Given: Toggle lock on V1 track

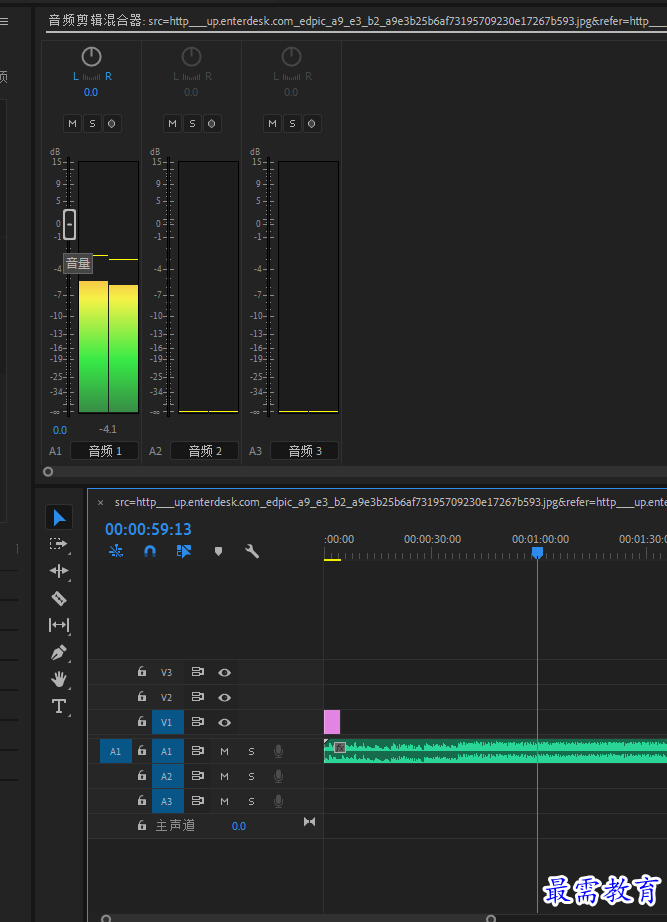Looking at the screenshot, I should [x=142, y=721].
